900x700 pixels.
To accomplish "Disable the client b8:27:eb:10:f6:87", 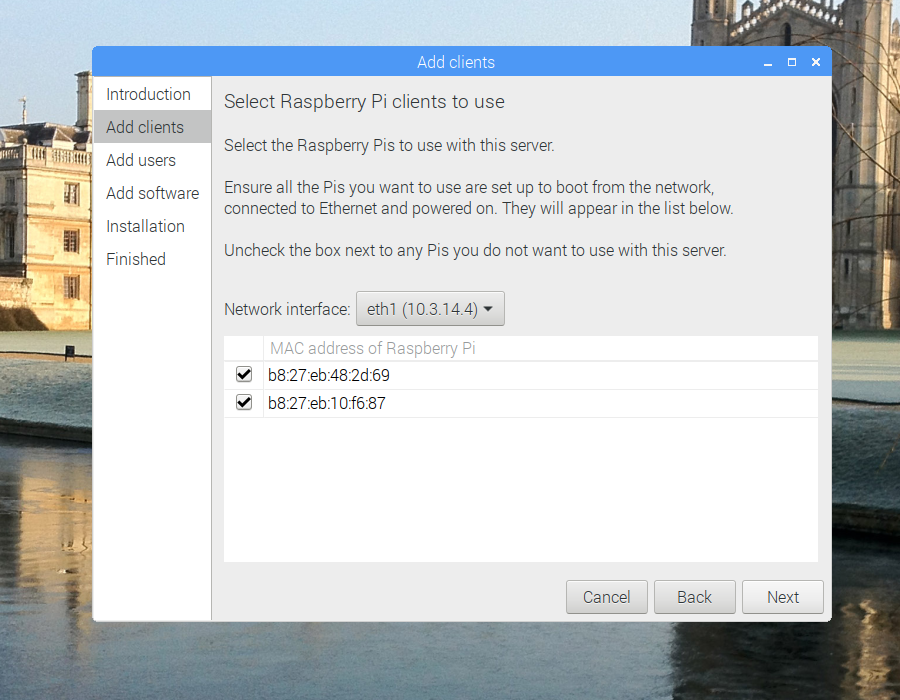I will coord(244,403).
